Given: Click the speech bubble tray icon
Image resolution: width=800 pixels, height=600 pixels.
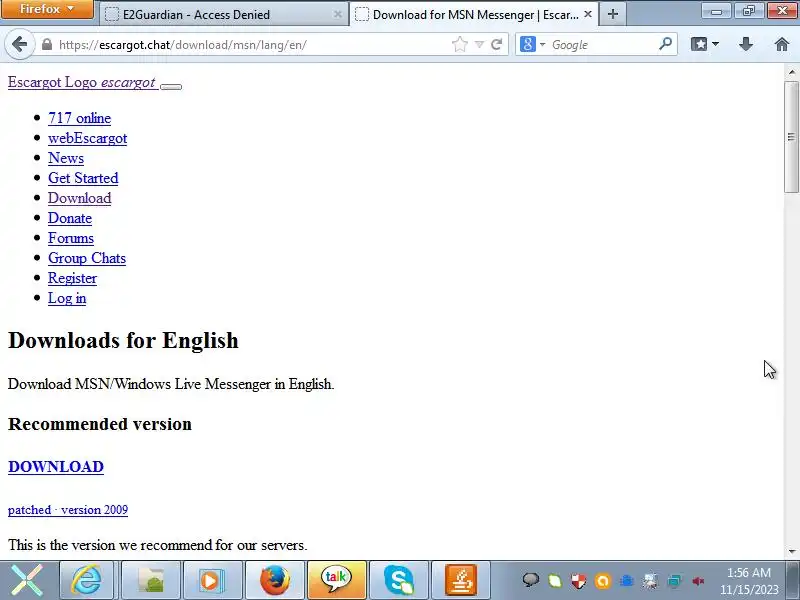Looking at the screenshot, I should [x=531, y=581].
